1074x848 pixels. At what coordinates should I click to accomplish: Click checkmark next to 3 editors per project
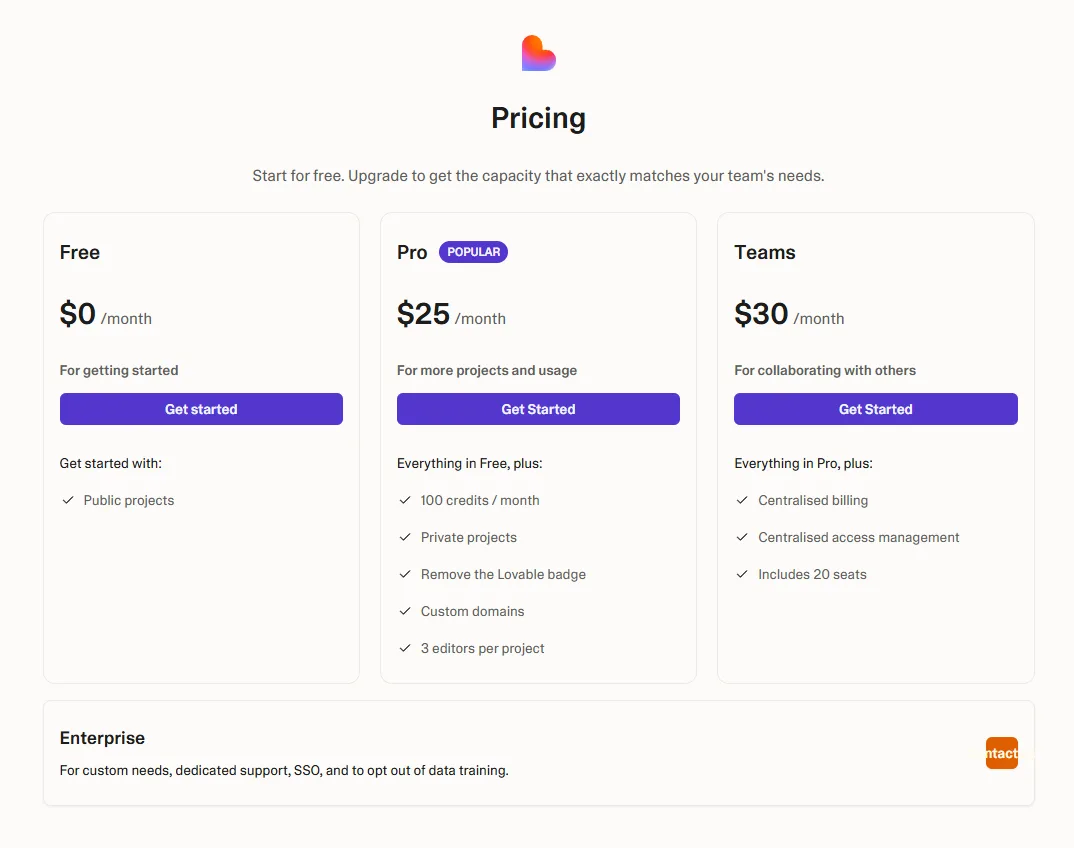(x=405, y=648)
